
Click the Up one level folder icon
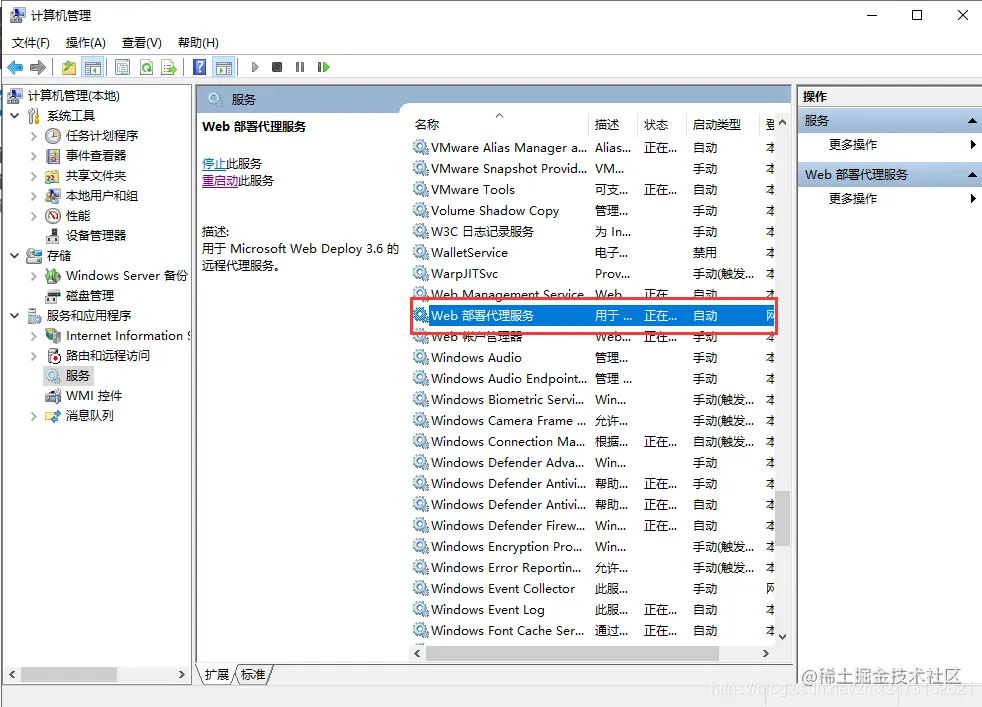(x=69, y=67)
